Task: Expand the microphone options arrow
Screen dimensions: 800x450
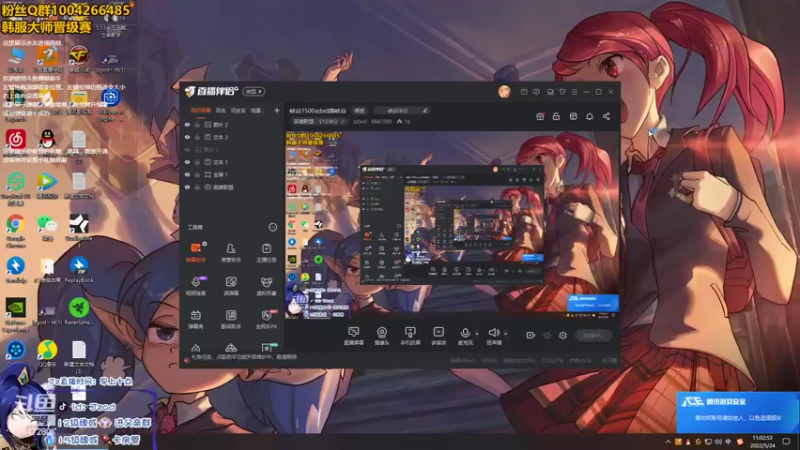Action: (477, 334)
